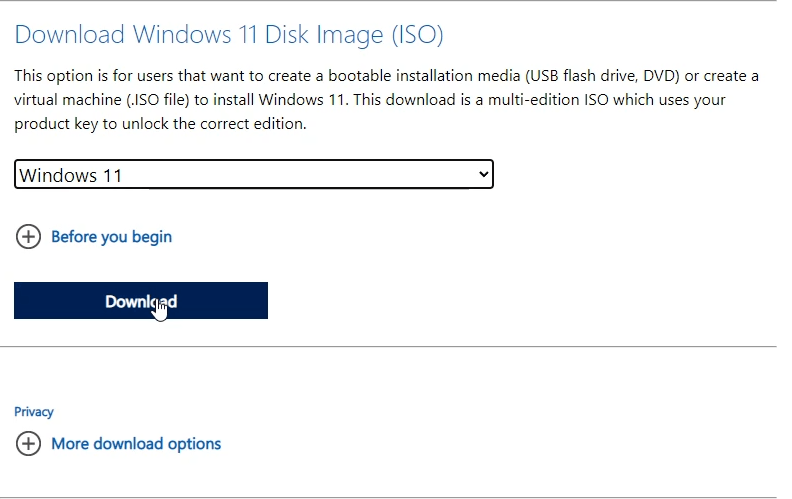Open the Privacy link
Image resolution: width=792 pixels, height=499 pixels.
tap(34, 412)
